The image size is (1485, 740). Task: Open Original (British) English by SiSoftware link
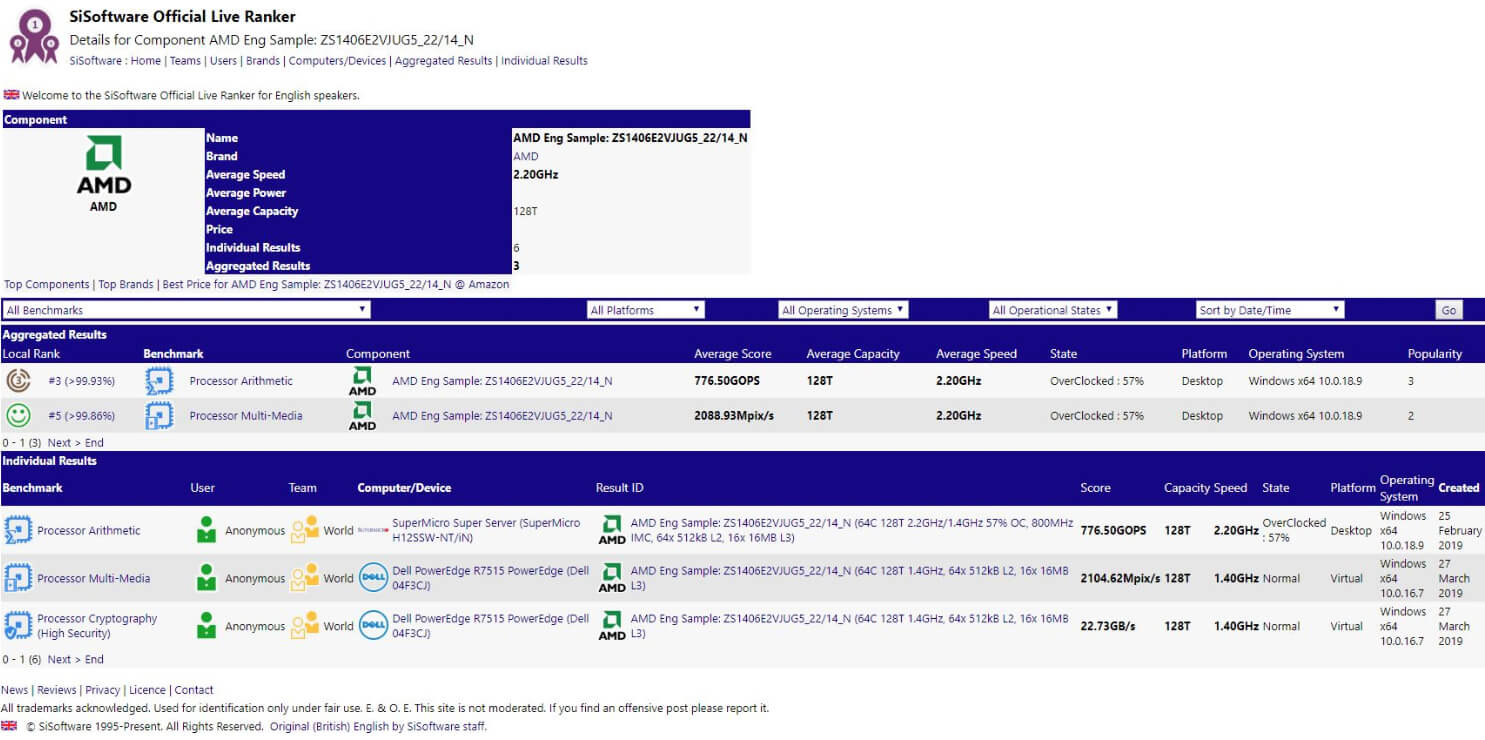(x=378, y=727)
